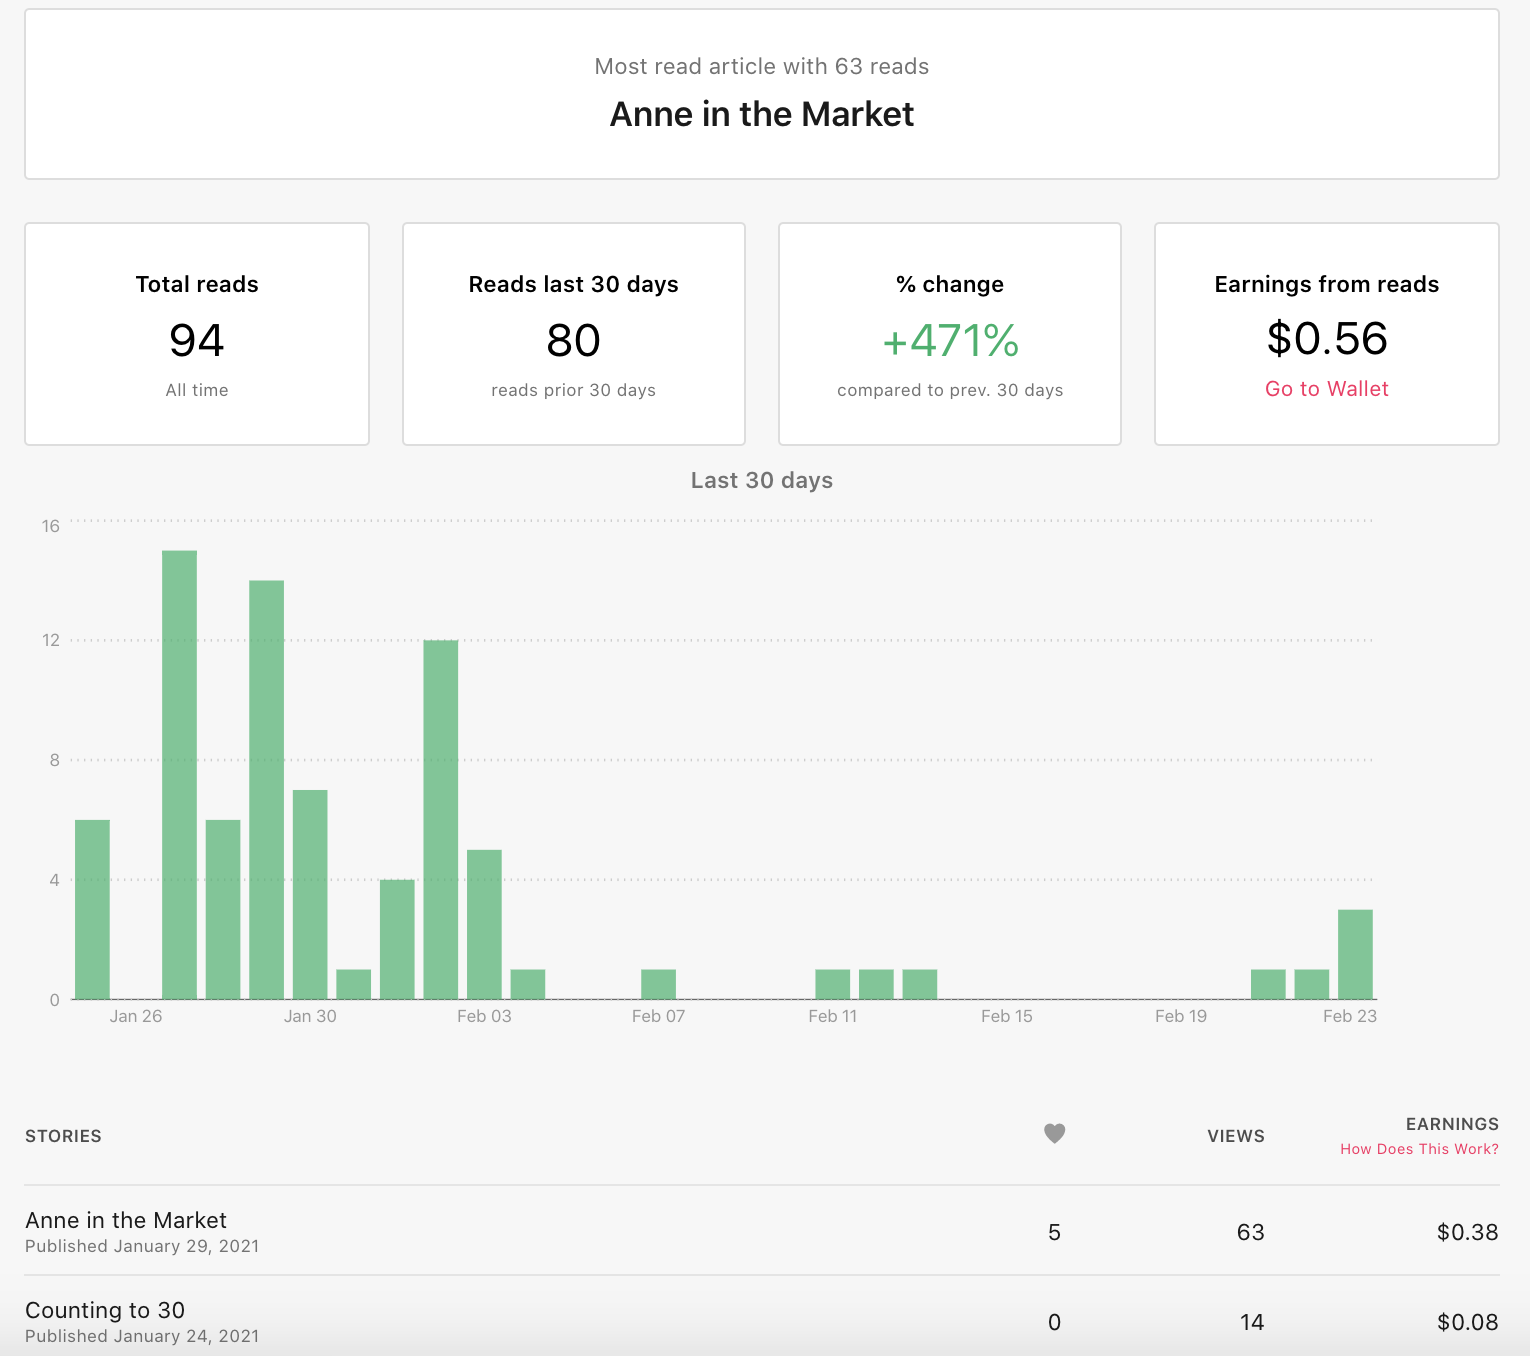Click the Jan 26 axis label
This screenshot has height=1356, width=1530.
(x=136, y=1016)
